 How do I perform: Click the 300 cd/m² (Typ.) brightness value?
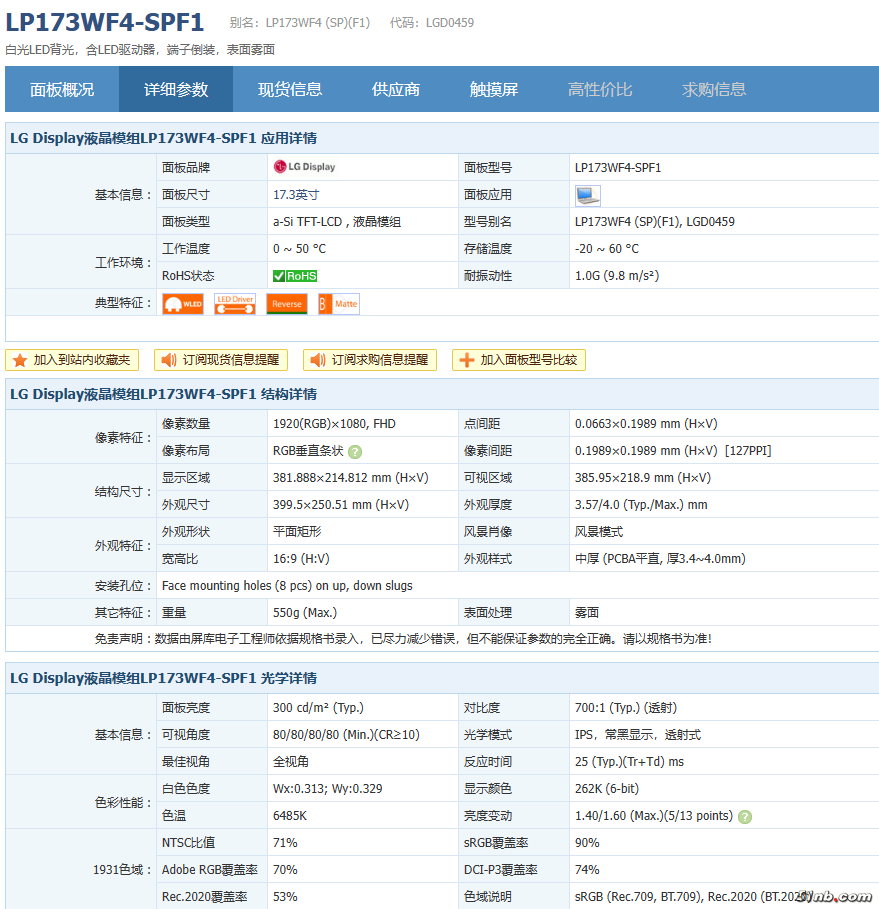coord(318,708)
